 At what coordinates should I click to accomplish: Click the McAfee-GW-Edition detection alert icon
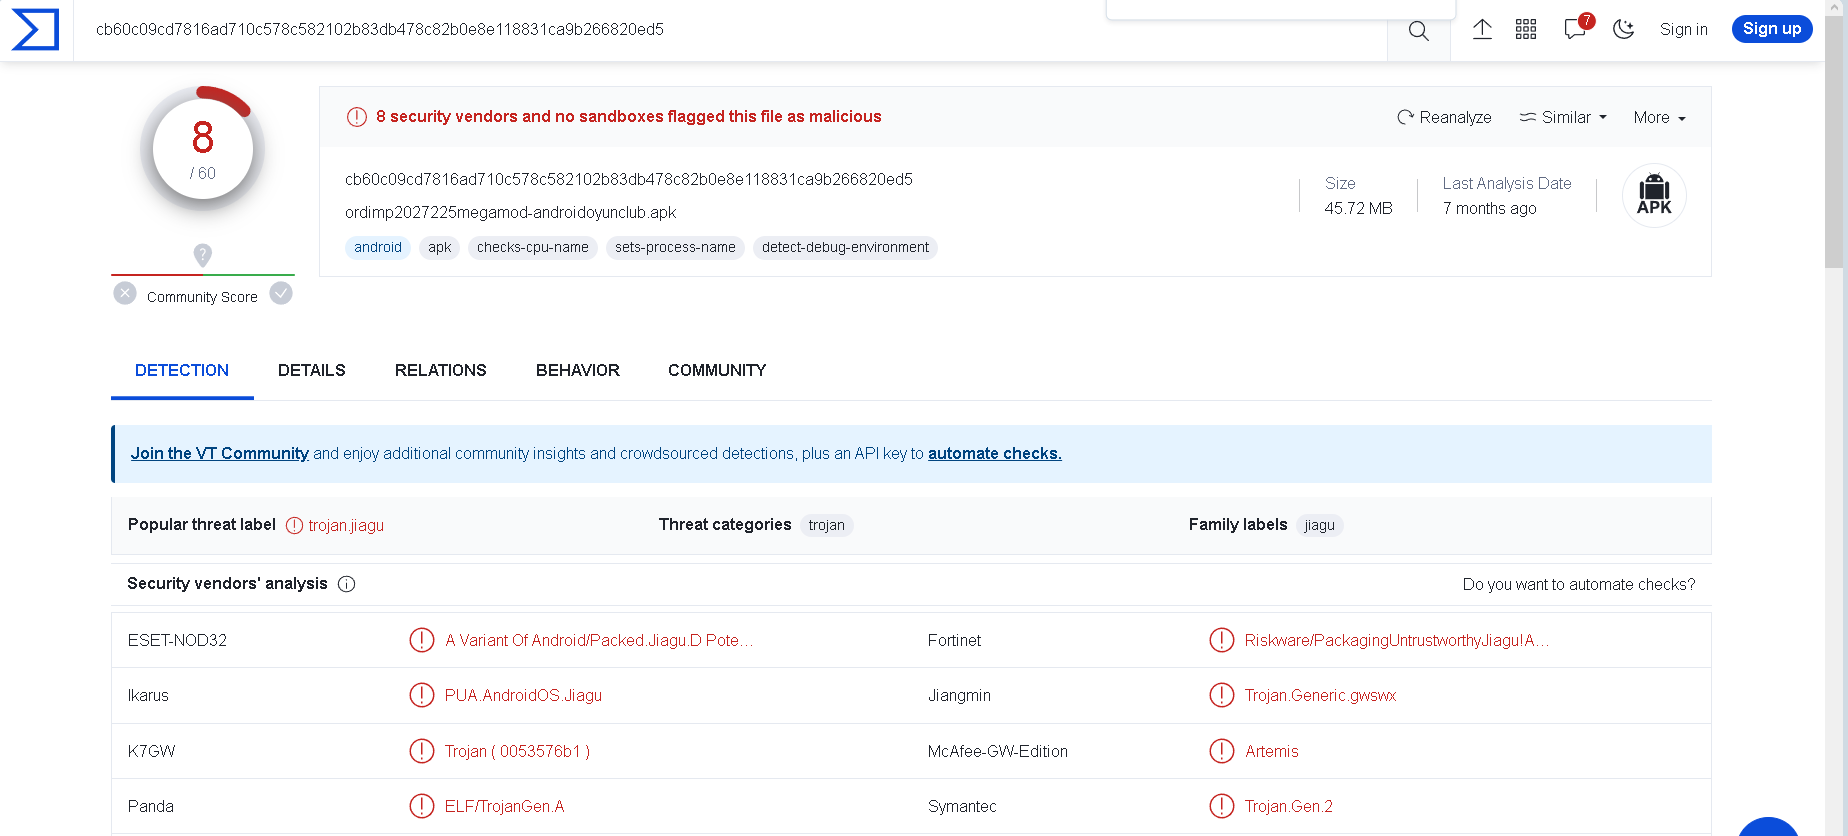click(x=1222, y=751)
